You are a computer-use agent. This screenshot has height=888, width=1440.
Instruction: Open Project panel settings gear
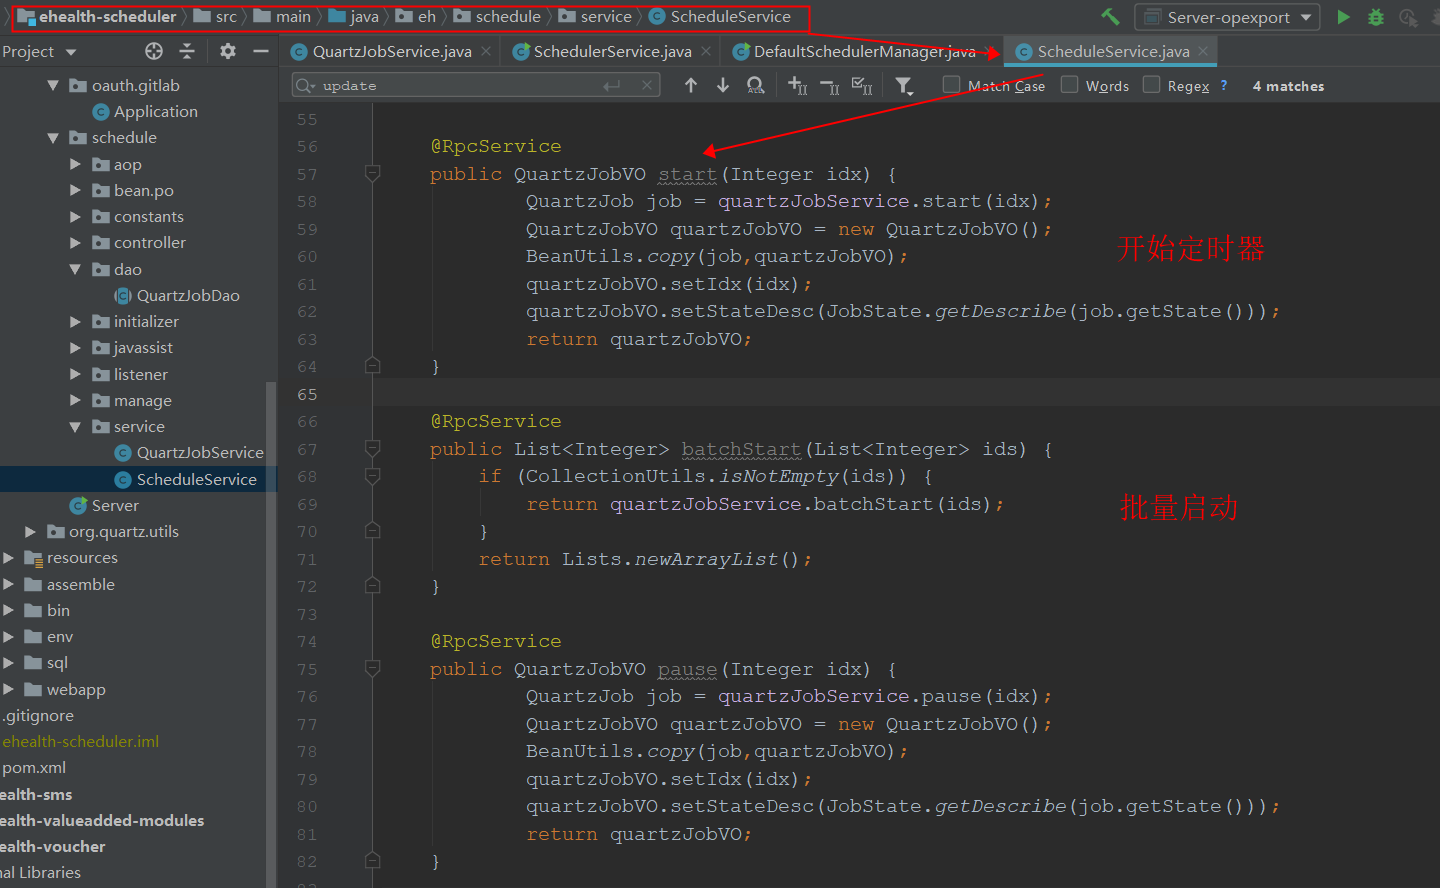[x=228, y=51]
